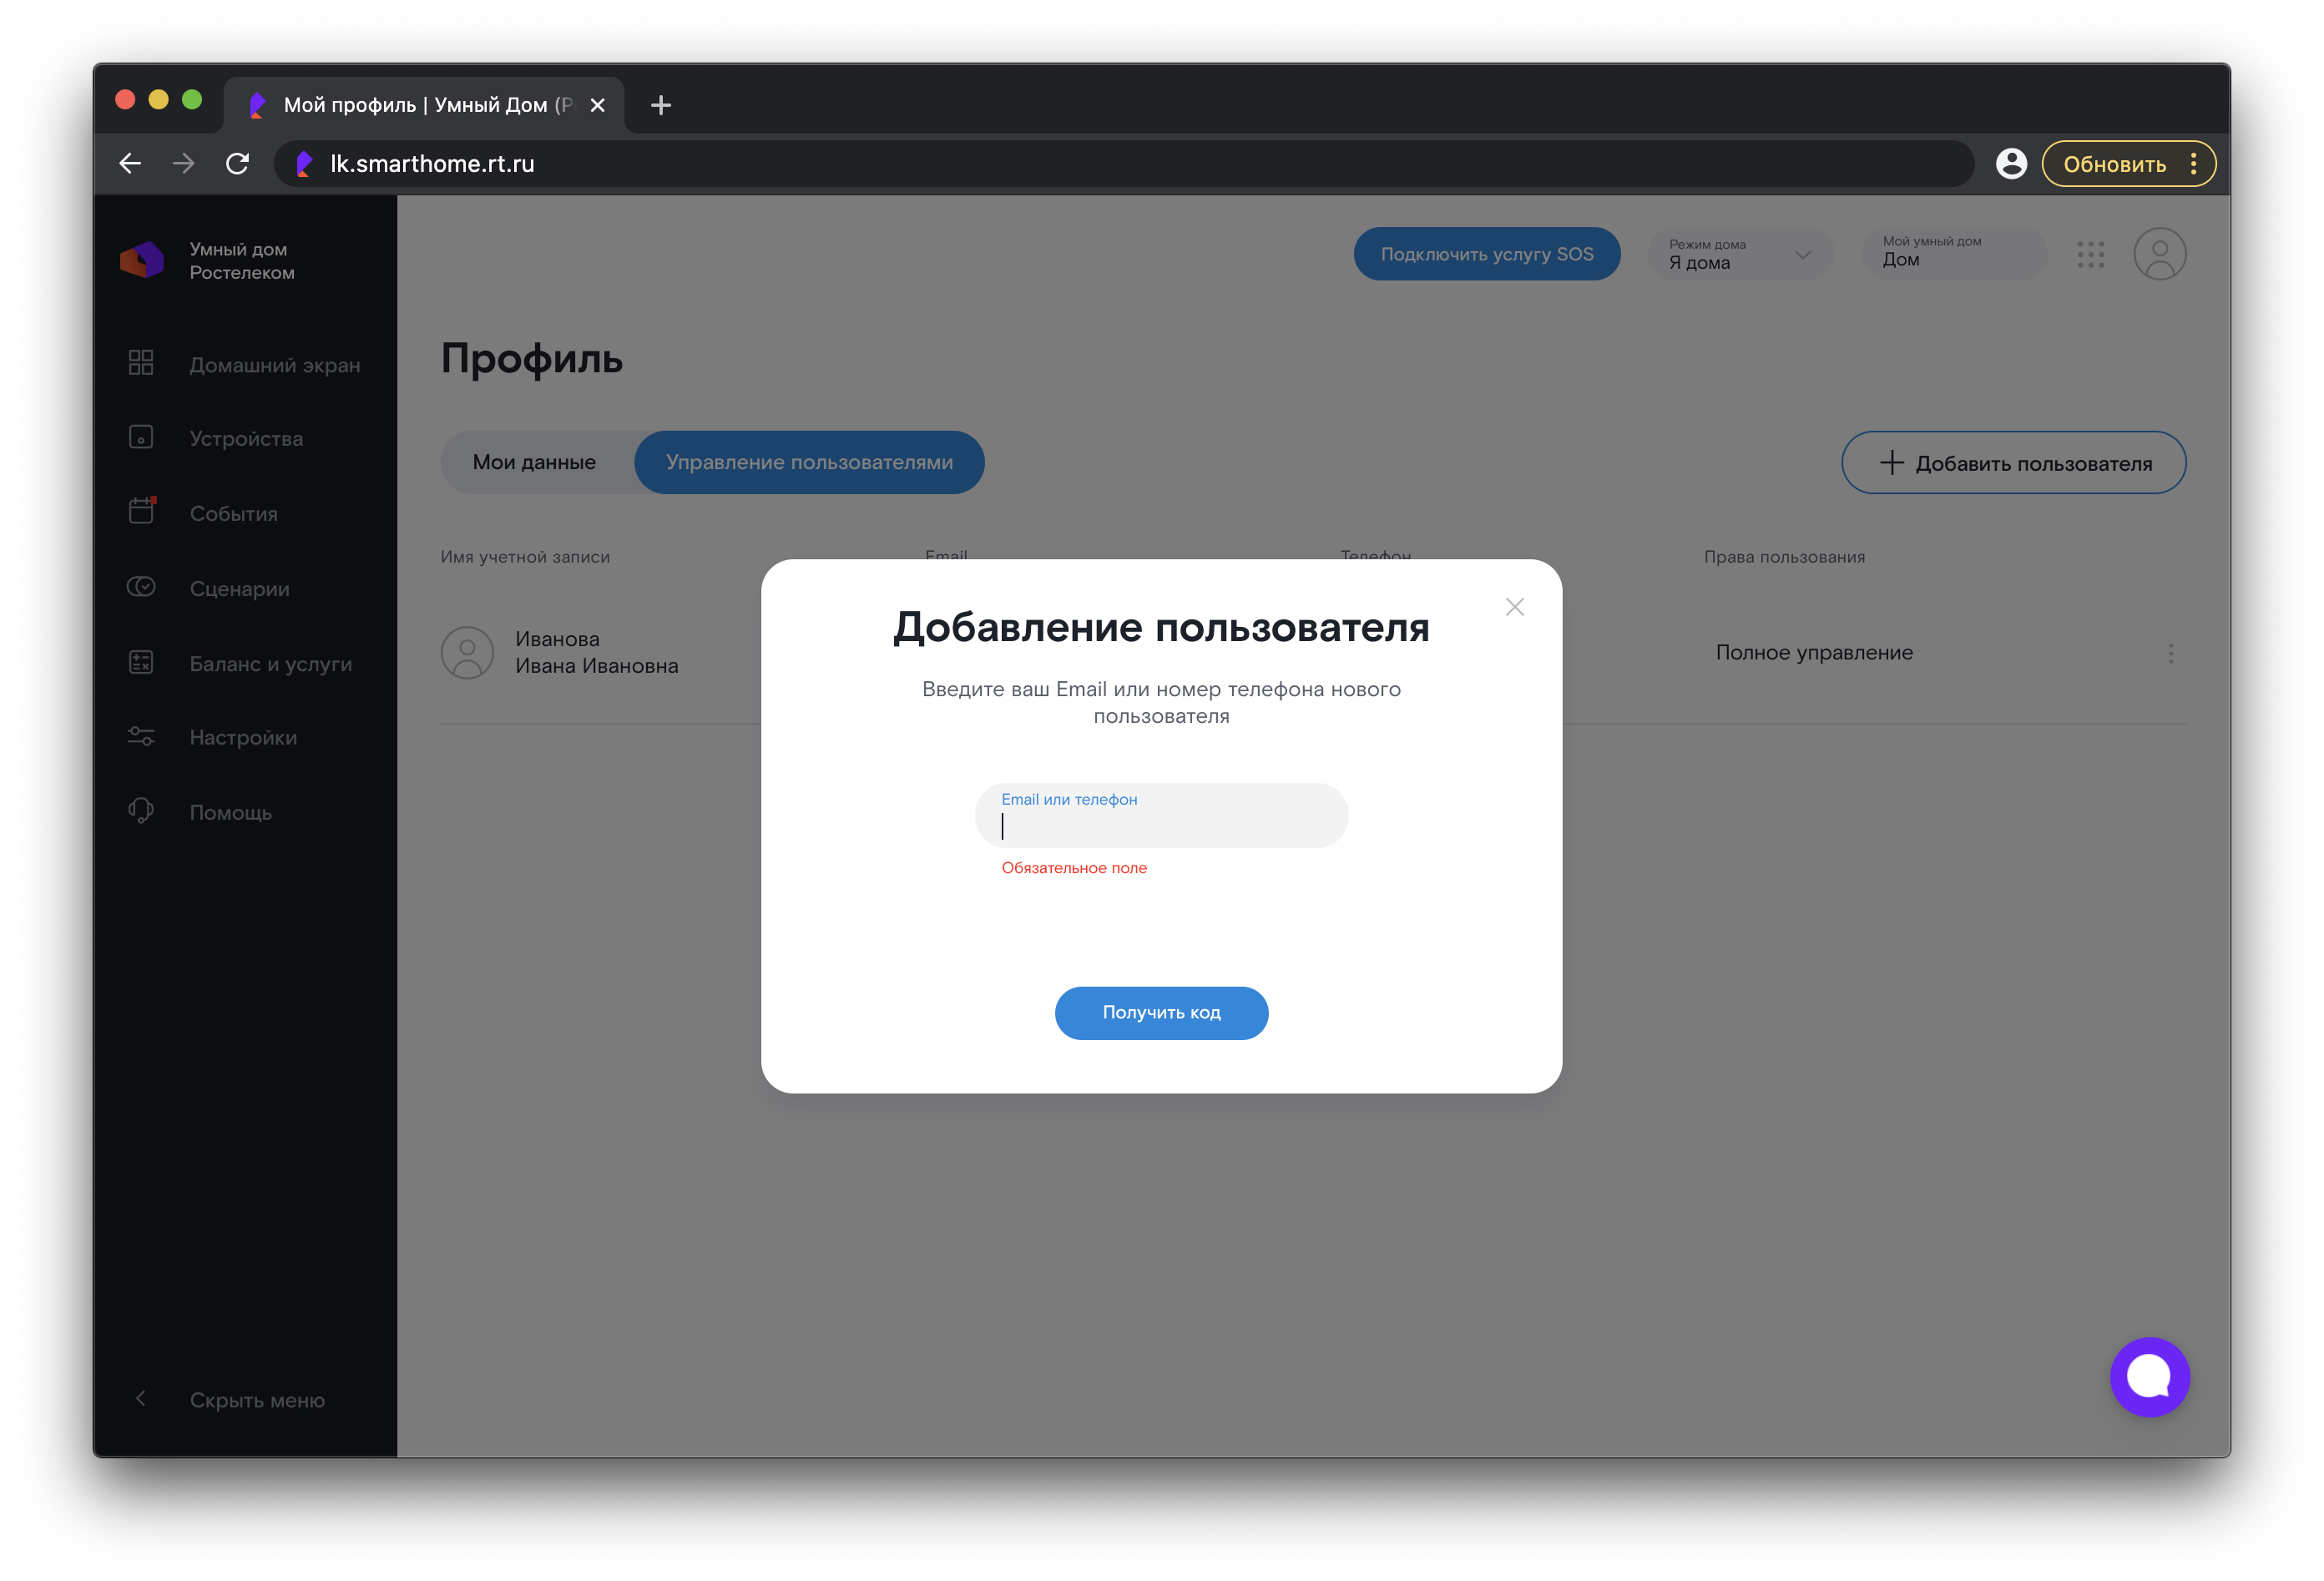Open the Настройки sliders icon
2324x1581 pixels.
pos(141,737)
